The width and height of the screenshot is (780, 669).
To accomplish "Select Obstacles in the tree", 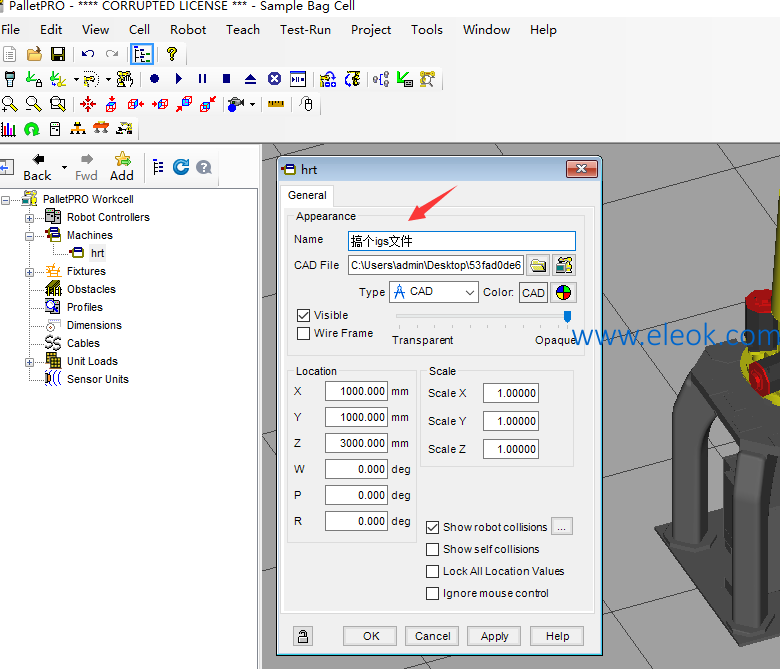I will pyautogui.click(x=91, y=289).
